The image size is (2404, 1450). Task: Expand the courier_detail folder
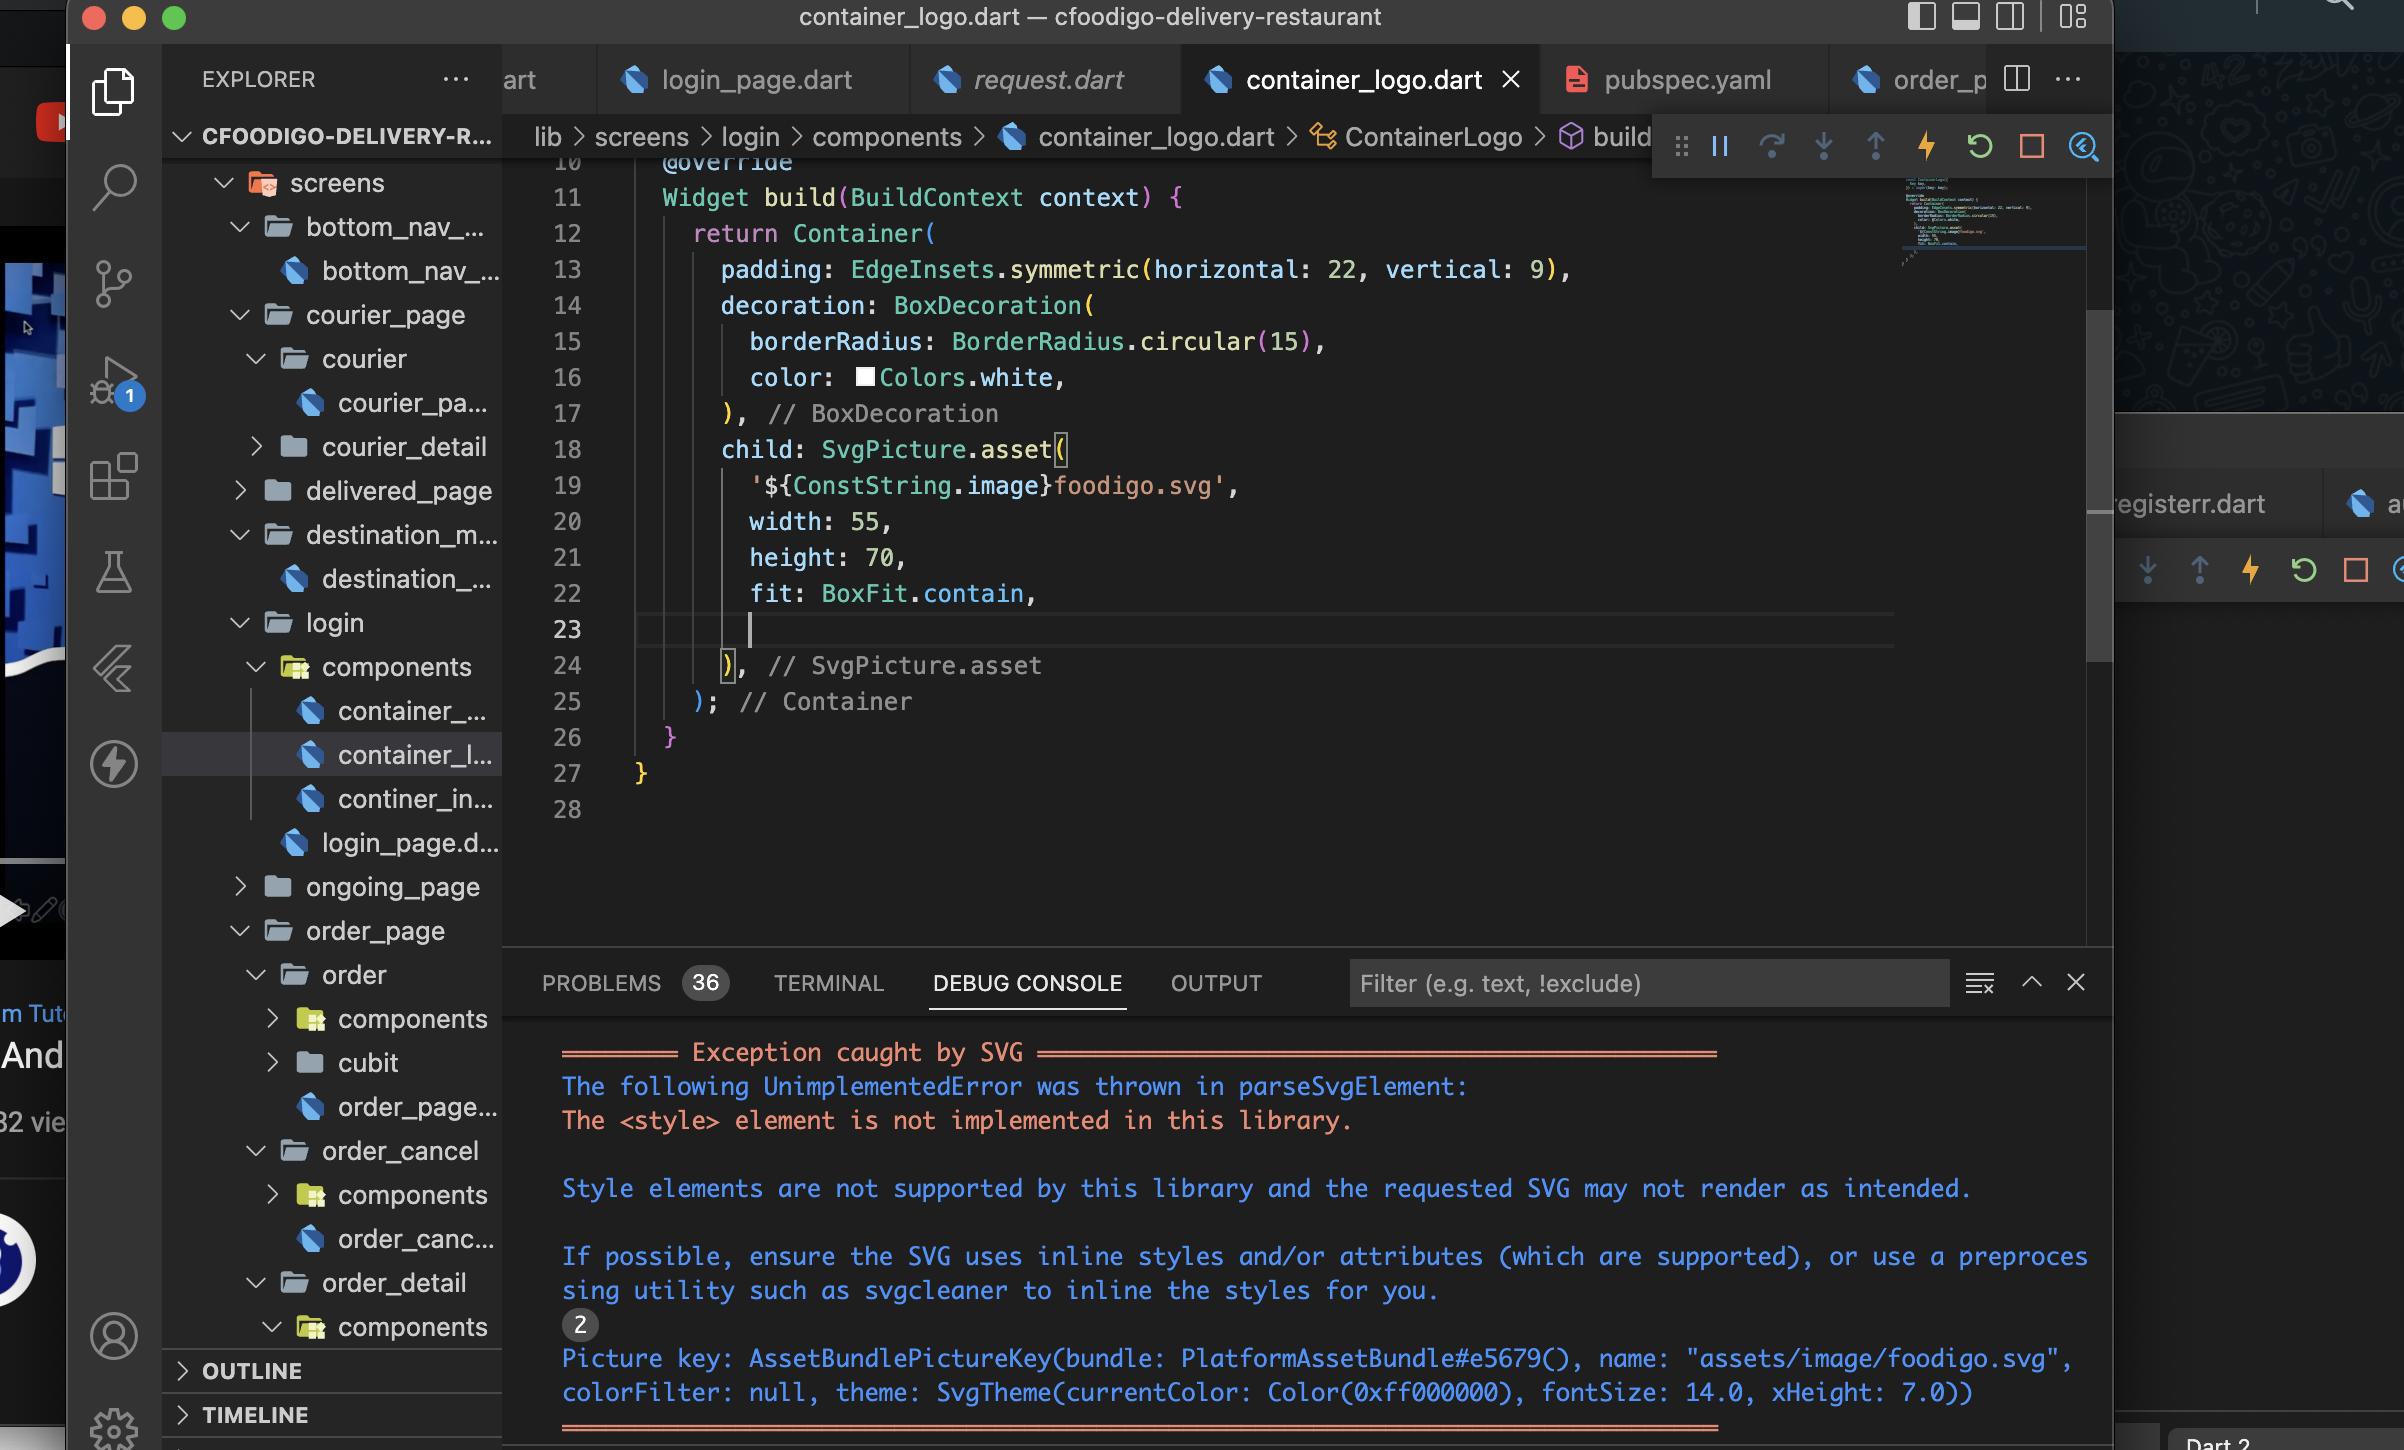(x=256, y=447)
